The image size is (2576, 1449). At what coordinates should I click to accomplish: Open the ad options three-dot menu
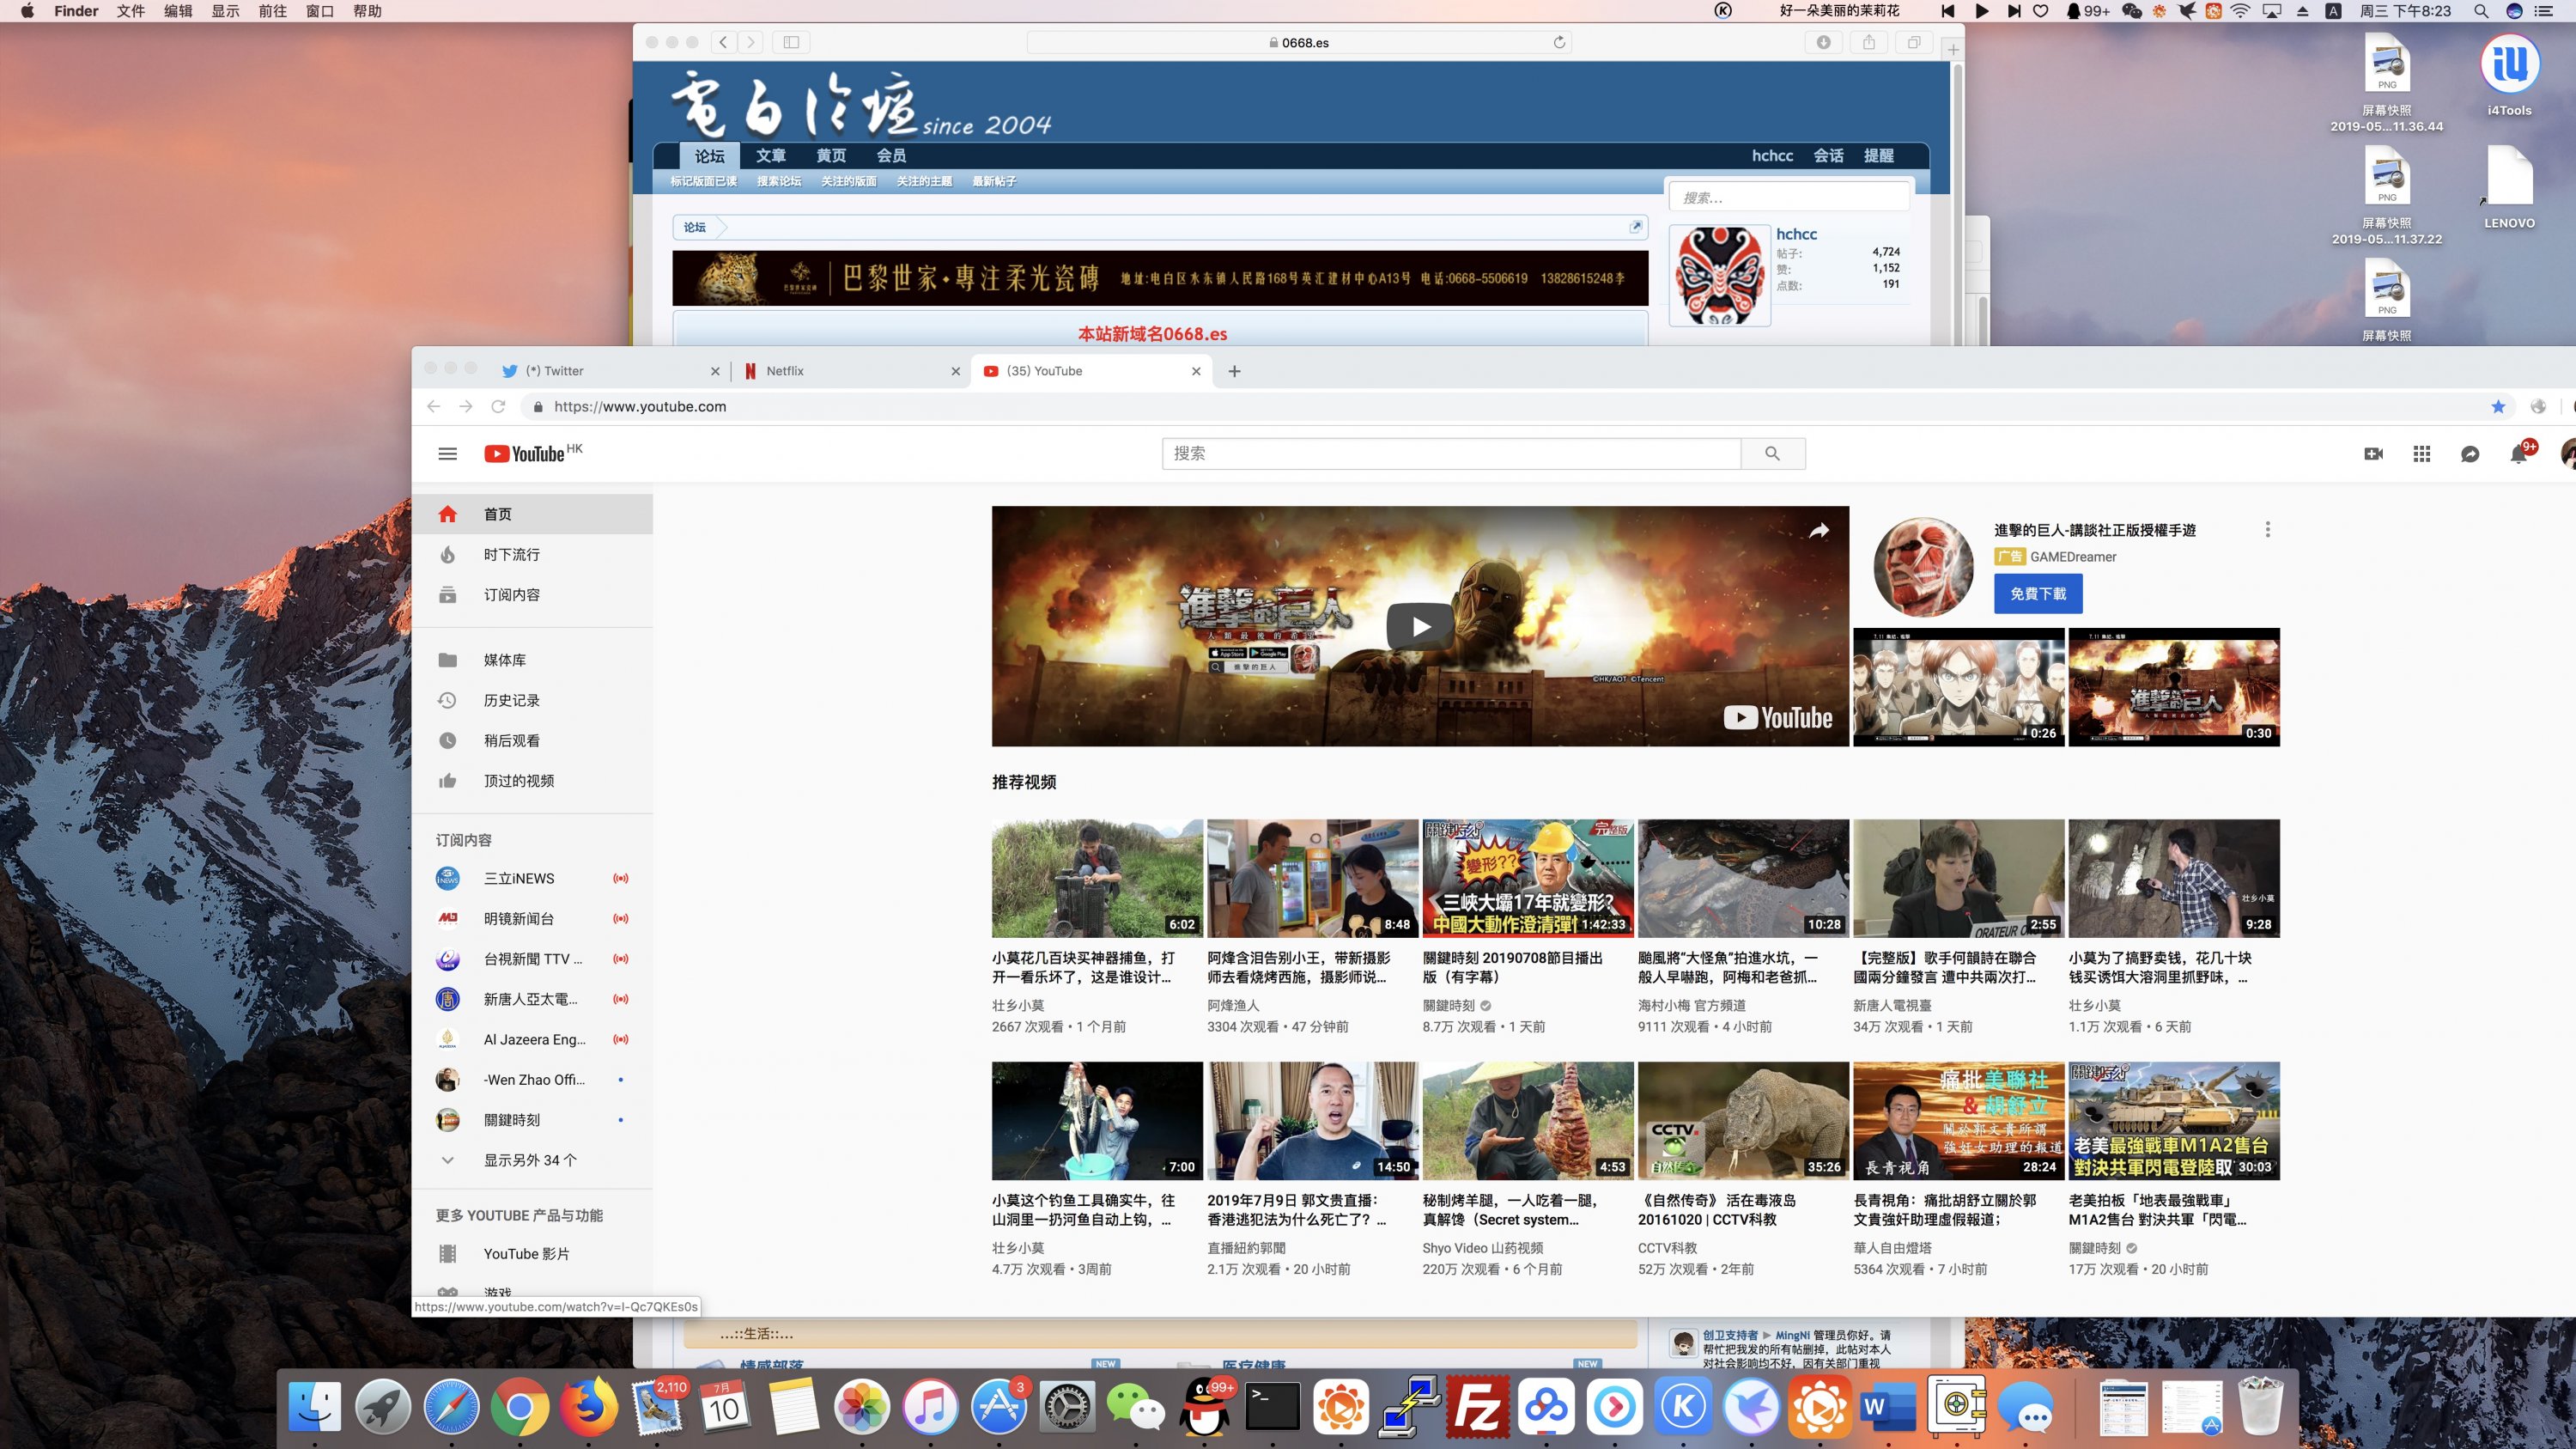[x=2267, y=529]
